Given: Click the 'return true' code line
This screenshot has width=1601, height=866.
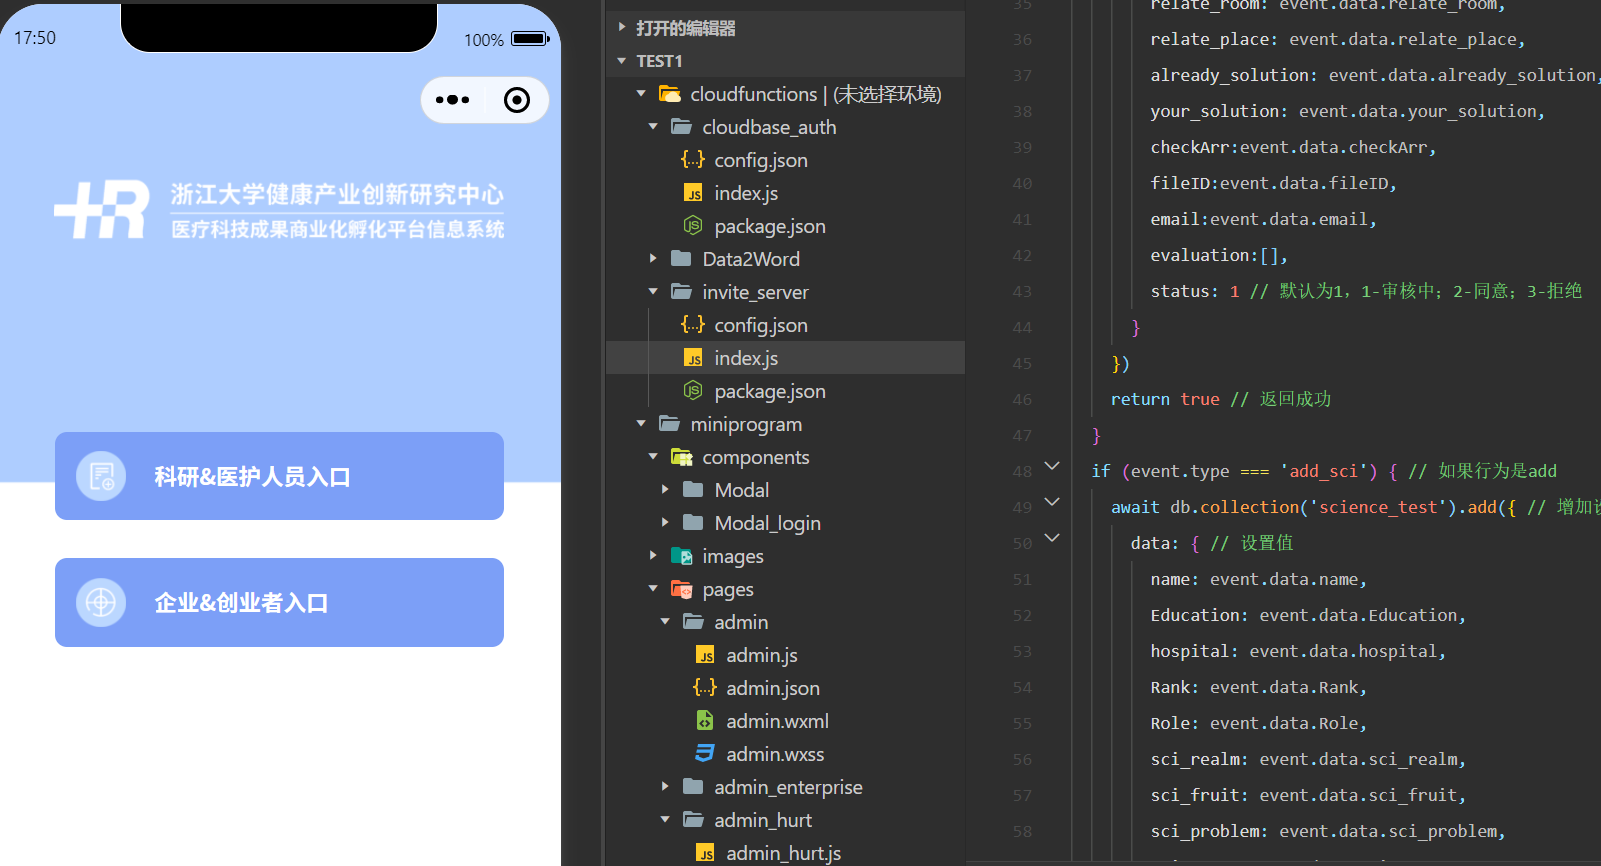Looking at the screenshot, I should tap(1220, 399).
